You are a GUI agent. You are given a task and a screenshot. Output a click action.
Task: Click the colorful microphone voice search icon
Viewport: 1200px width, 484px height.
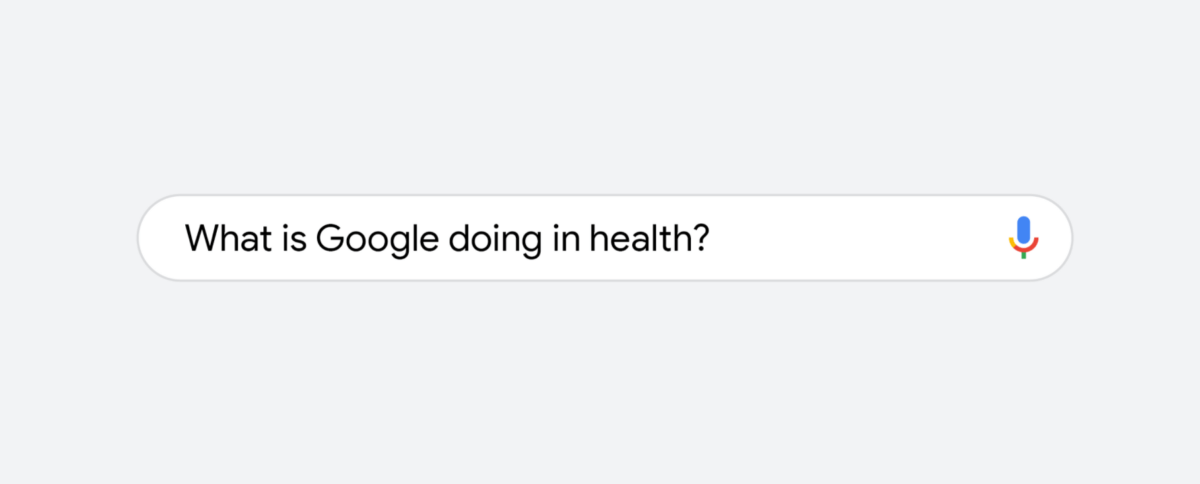1023,238
